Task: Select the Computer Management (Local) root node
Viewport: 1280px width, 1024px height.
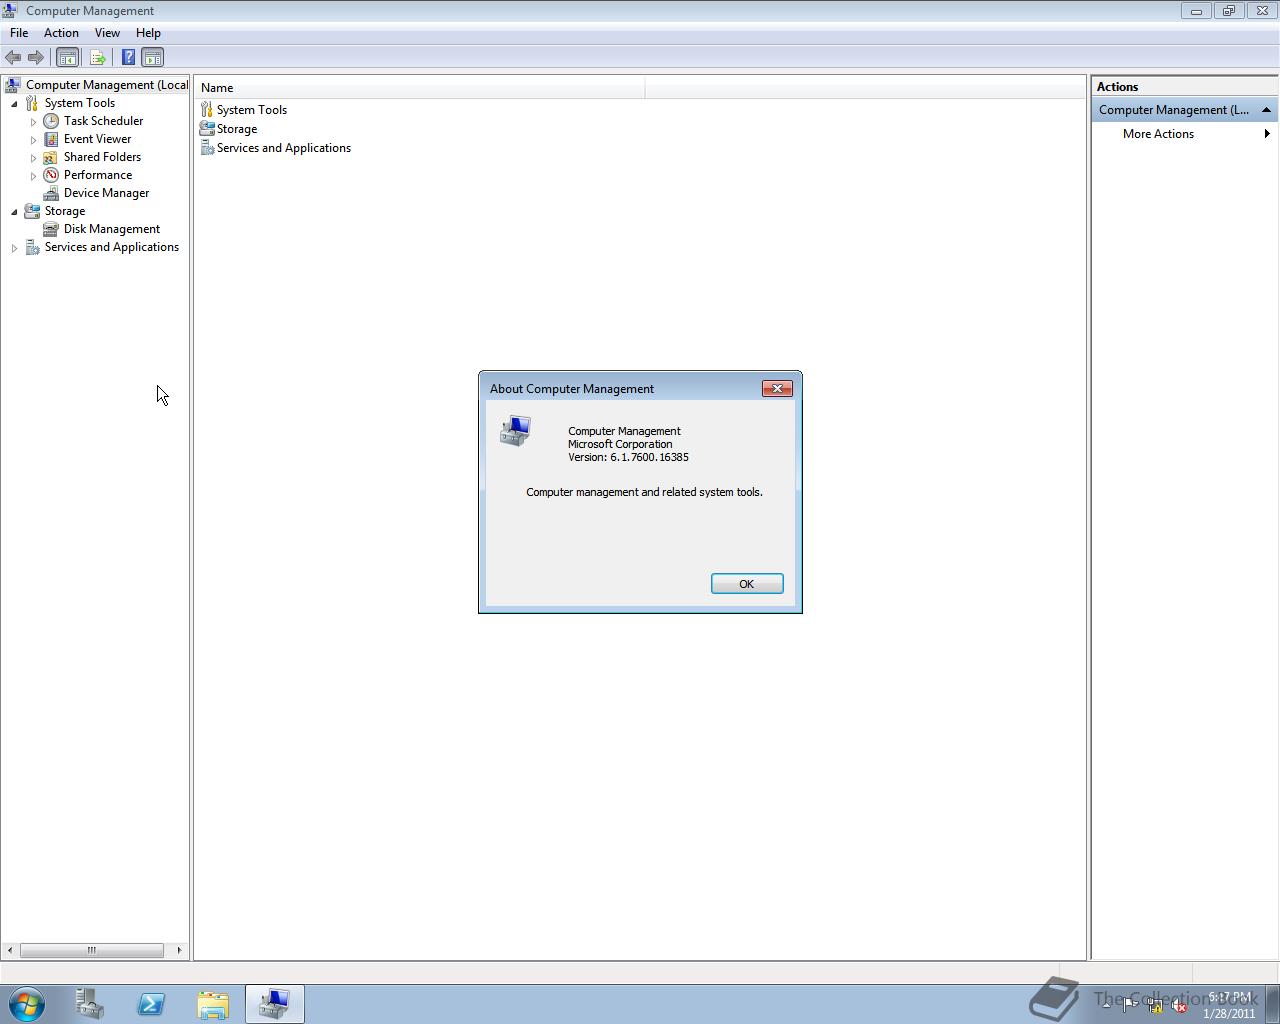Action: tap(107, 85)
